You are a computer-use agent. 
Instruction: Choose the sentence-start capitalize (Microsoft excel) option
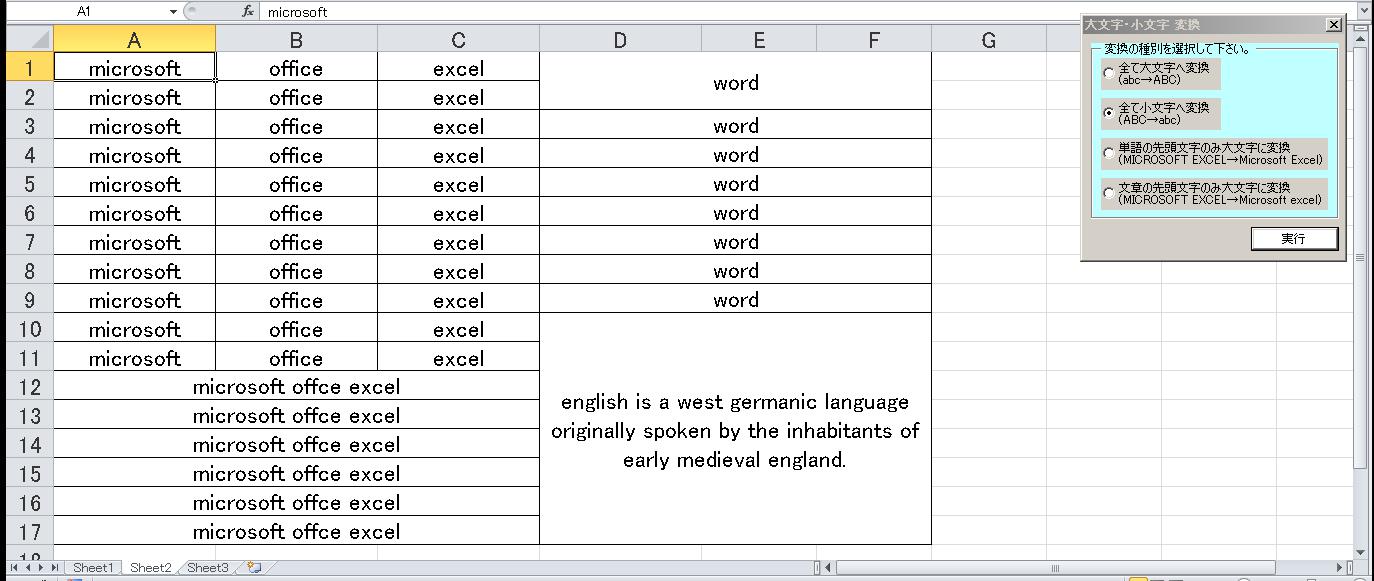point(1108,193)
